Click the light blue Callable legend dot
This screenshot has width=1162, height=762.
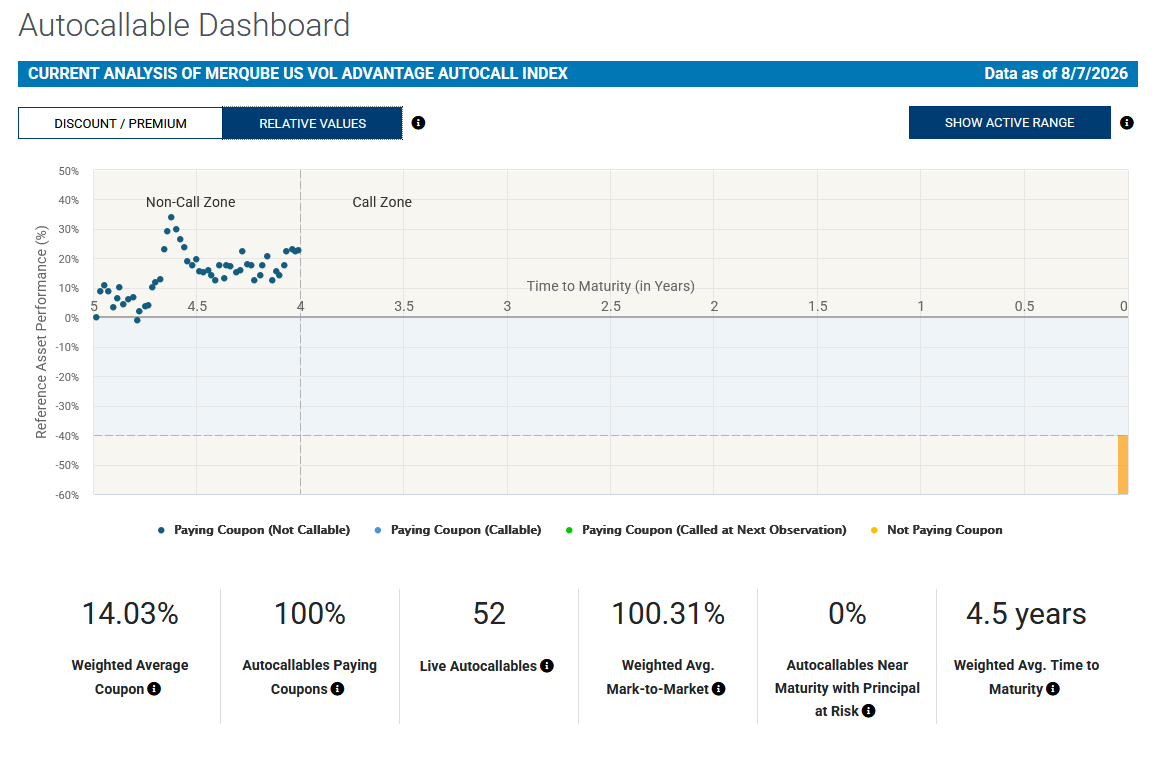pos(378,531)
